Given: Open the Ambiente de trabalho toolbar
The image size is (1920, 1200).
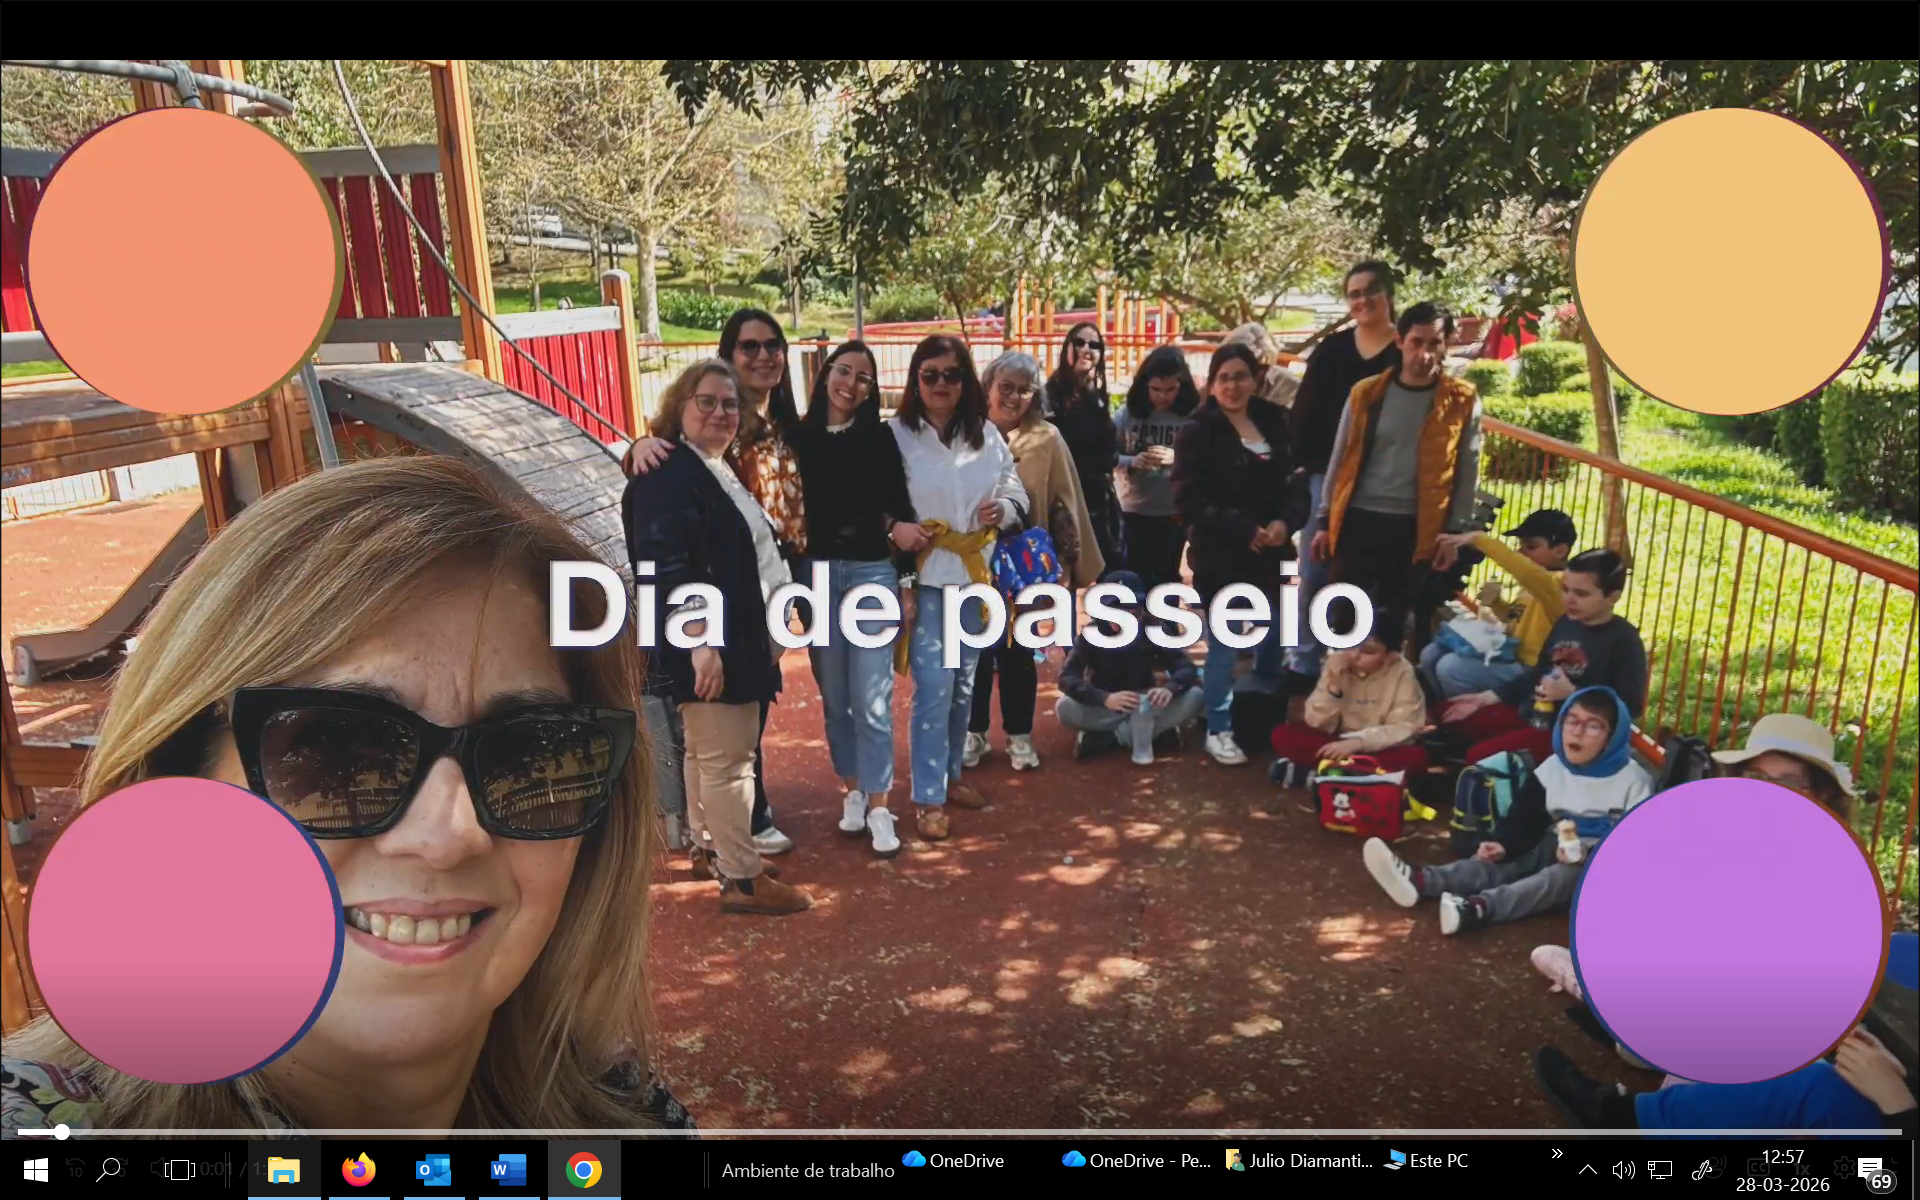Looking at the screenshot, I should [807, 1170].
